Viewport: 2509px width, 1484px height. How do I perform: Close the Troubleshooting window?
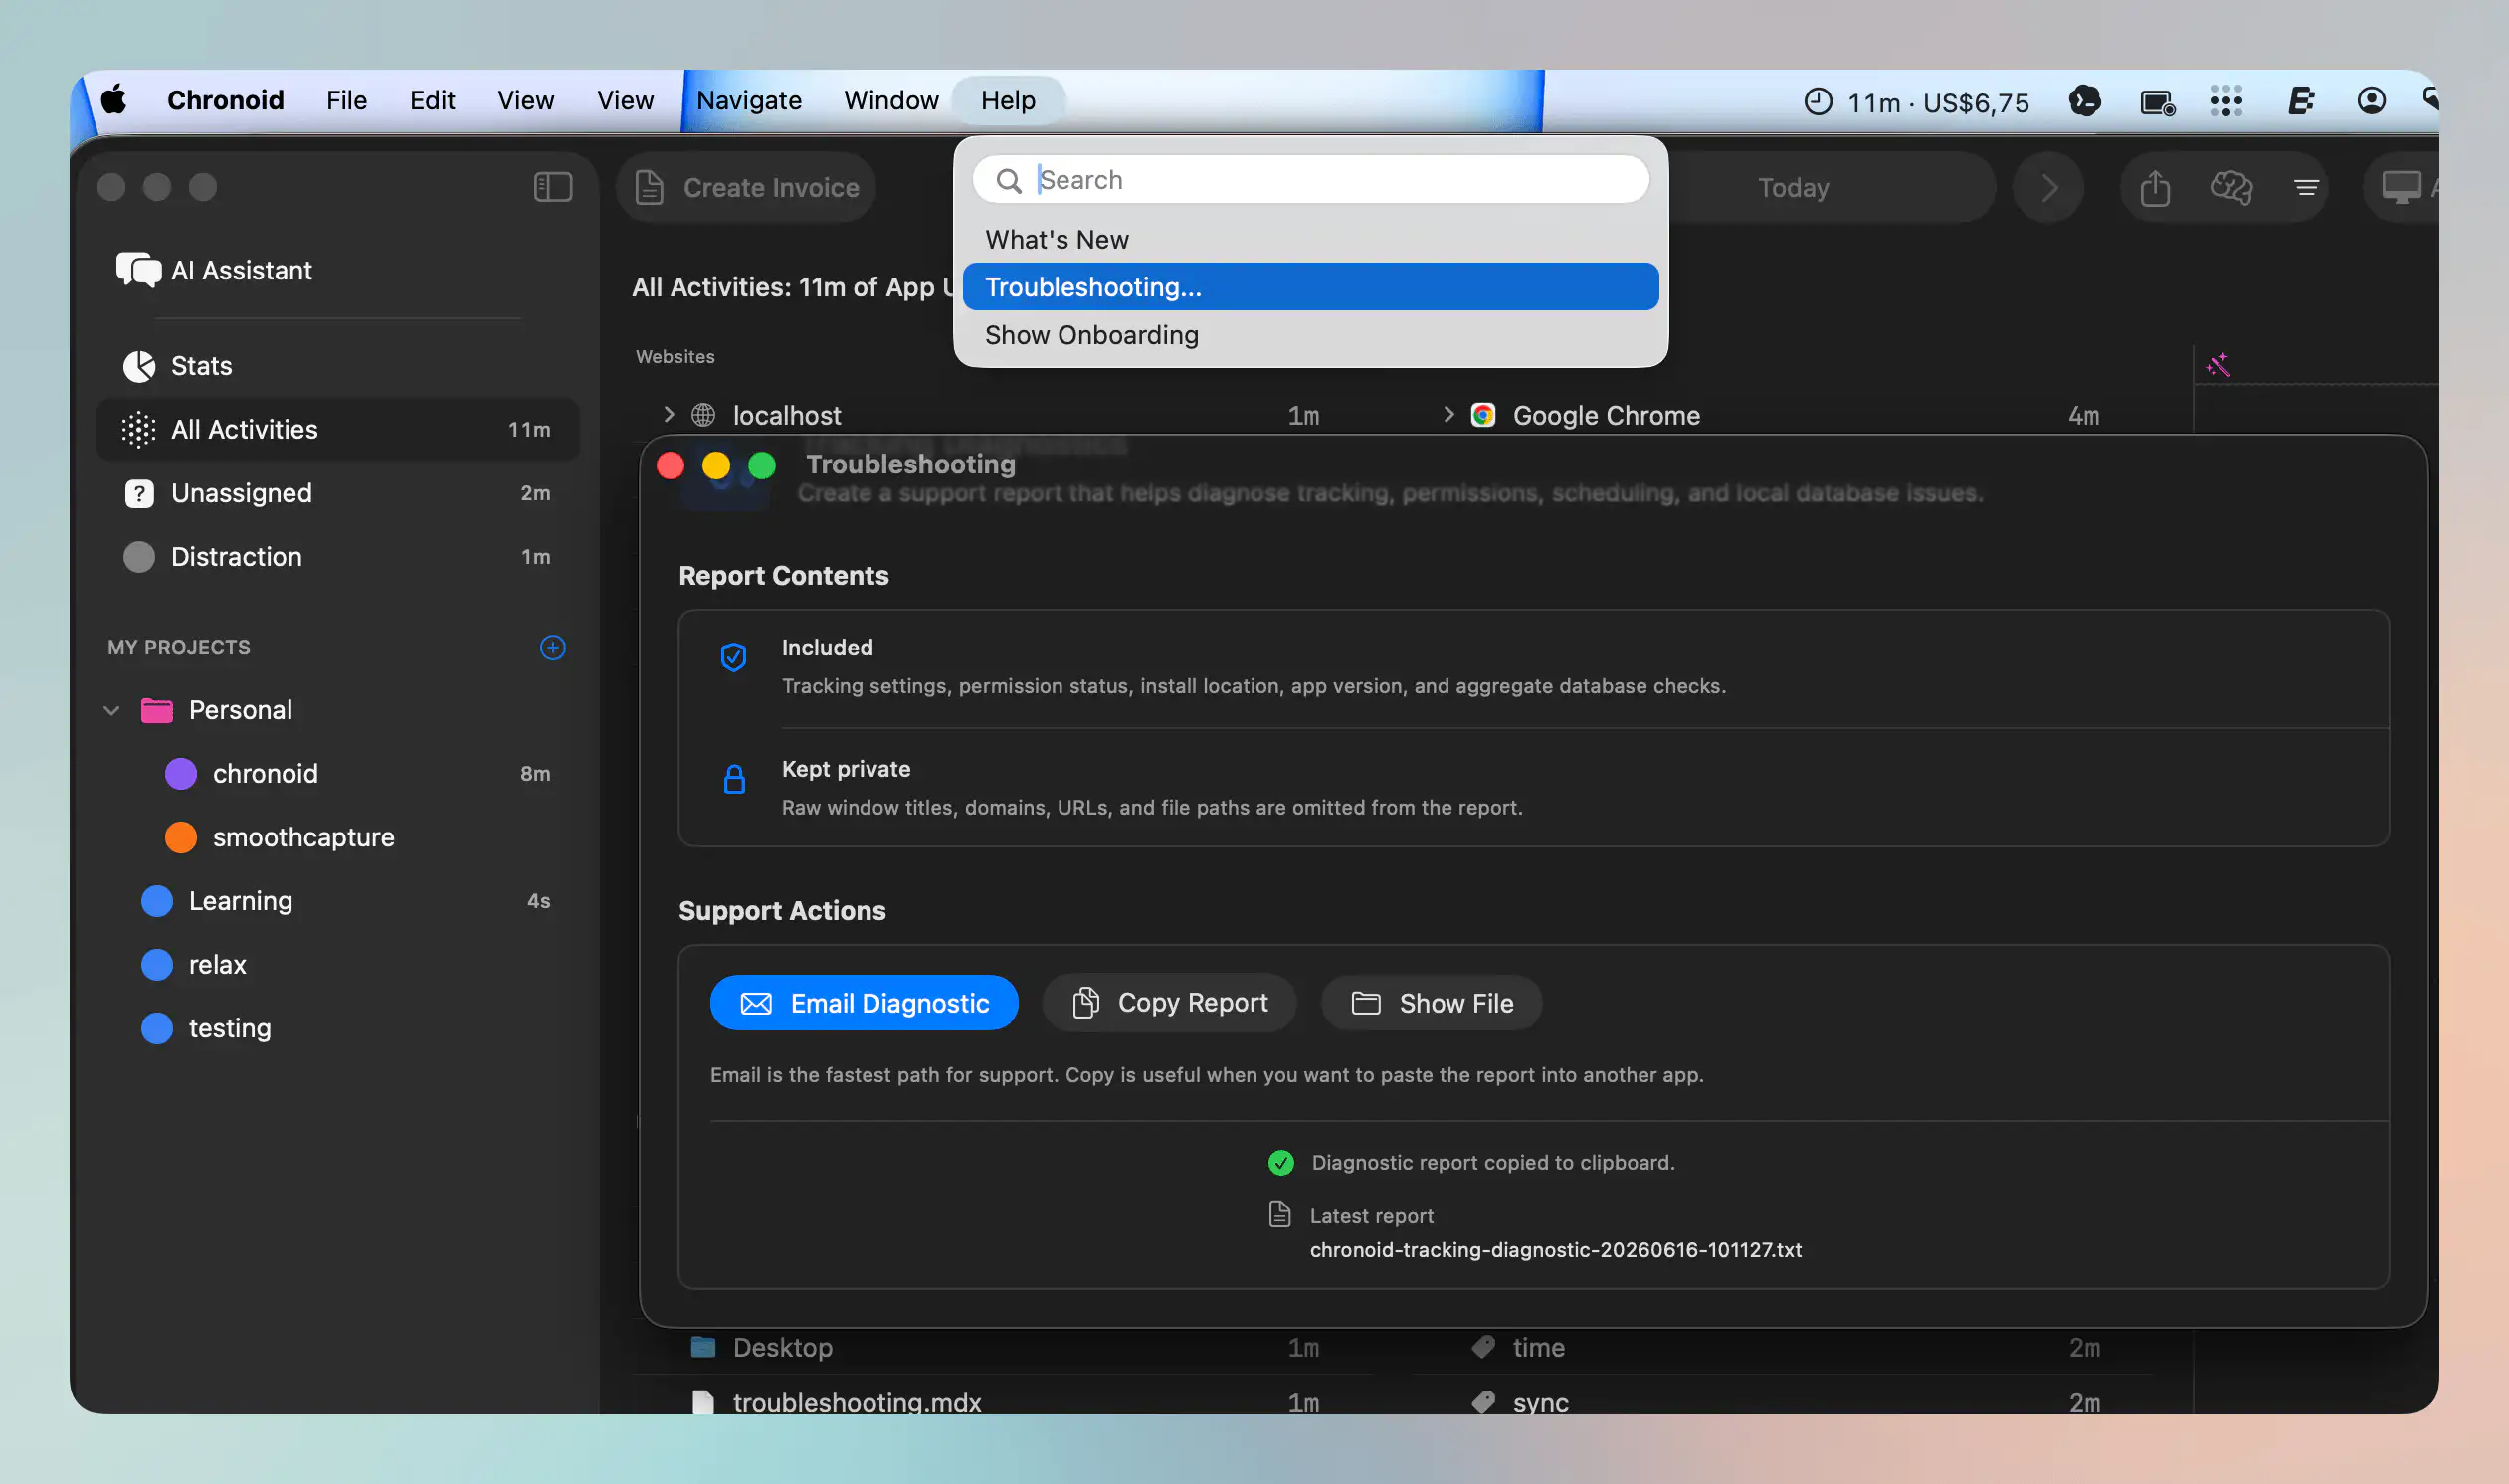coord(670,465)
